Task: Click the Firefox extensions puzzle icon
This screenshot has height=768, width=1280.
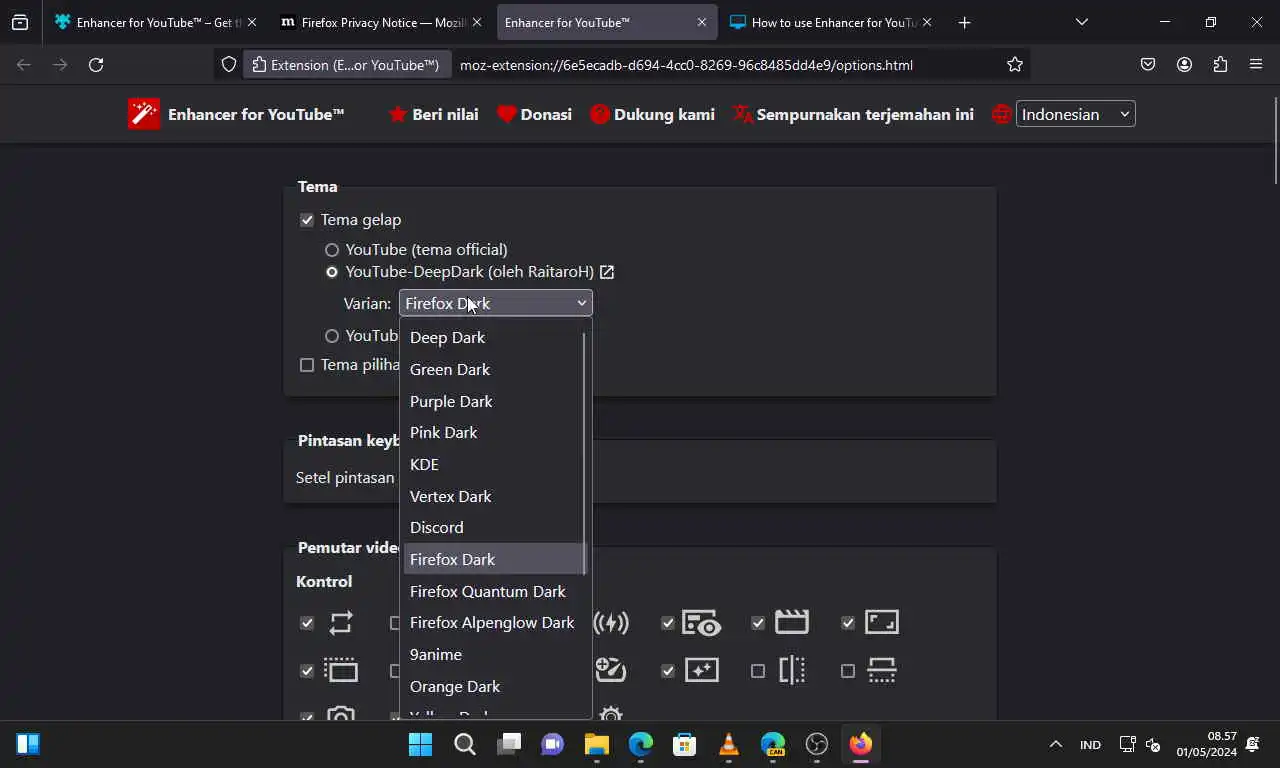Action: pyautogui.click(x=1220, y=64)
